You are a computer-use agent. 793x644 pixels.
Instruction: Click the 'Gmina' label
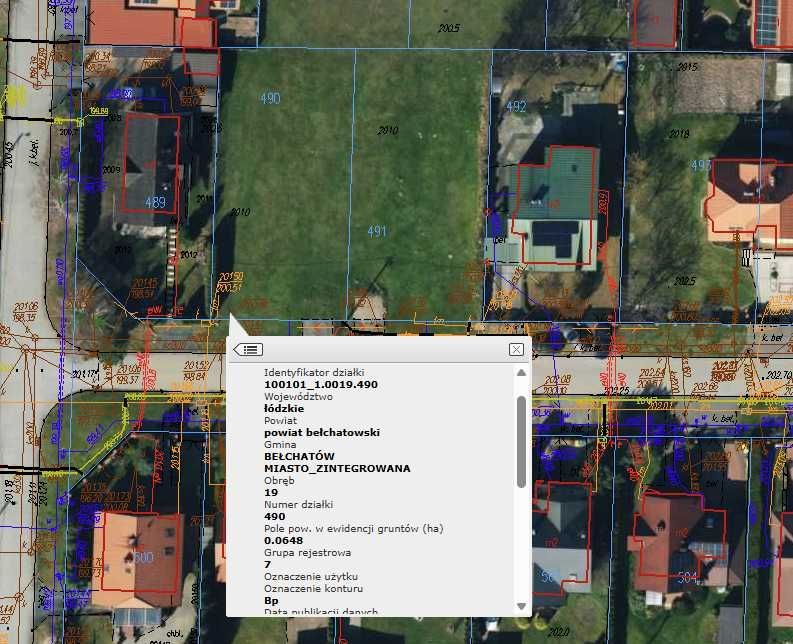[280, 445]
